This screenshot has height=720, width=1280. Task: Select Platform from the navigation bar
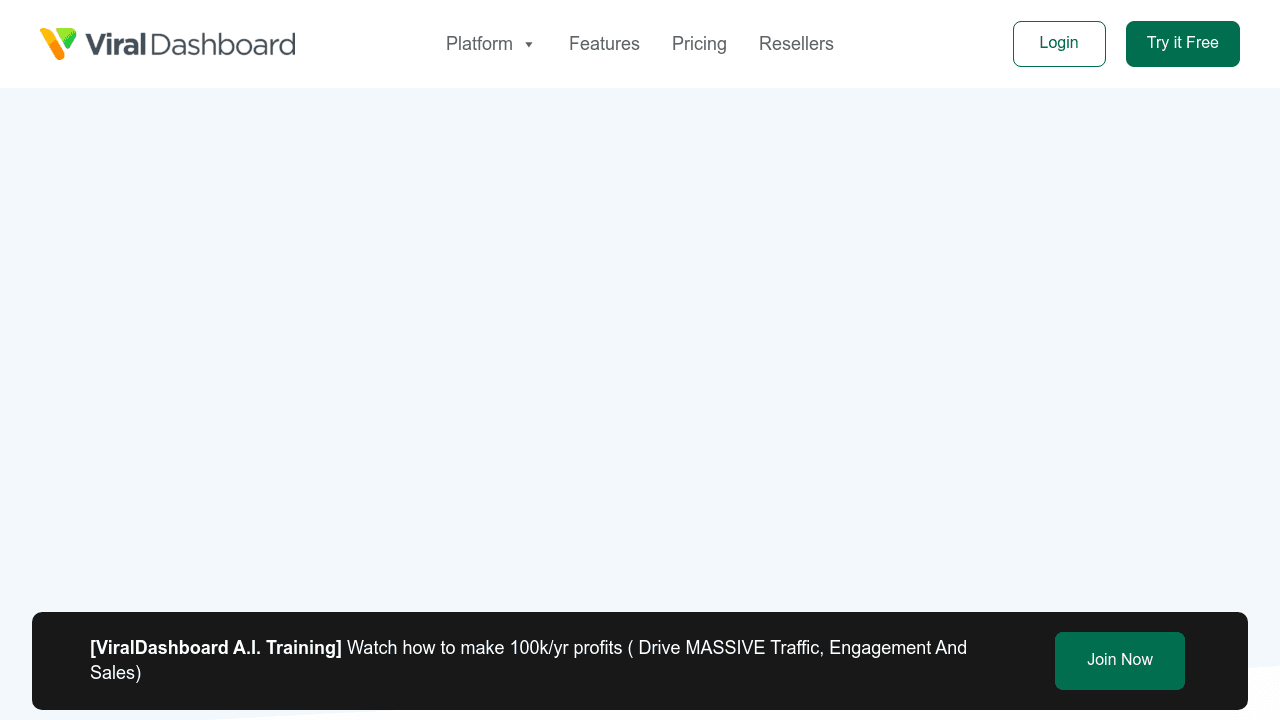tap(479, 44)
